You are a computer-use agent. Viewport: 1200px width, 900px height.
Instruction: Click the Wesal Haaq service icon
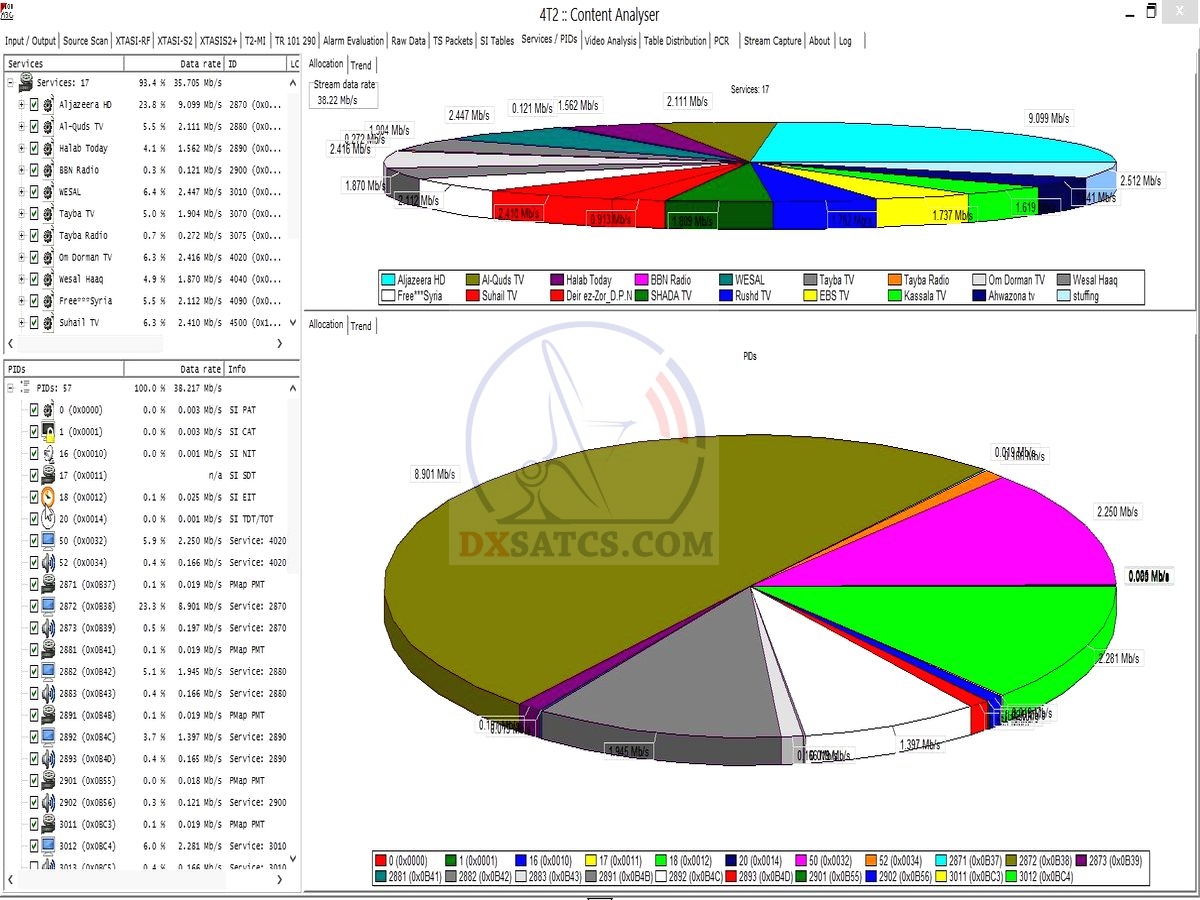point(49,279)
